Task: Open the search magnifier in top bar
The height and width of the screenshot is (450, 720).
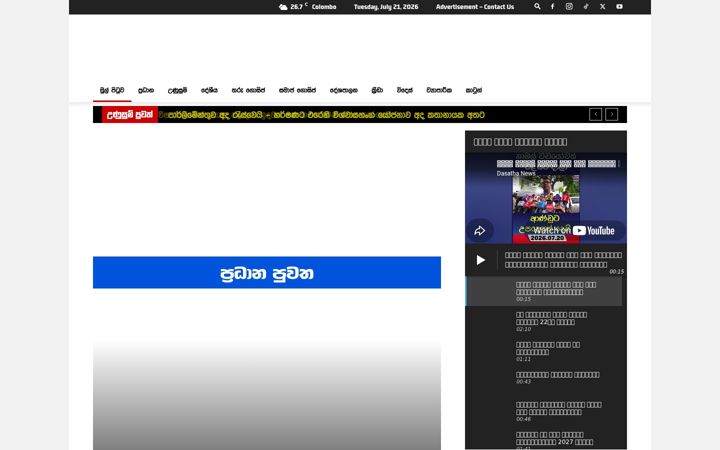Action: [x=537, y=6]
